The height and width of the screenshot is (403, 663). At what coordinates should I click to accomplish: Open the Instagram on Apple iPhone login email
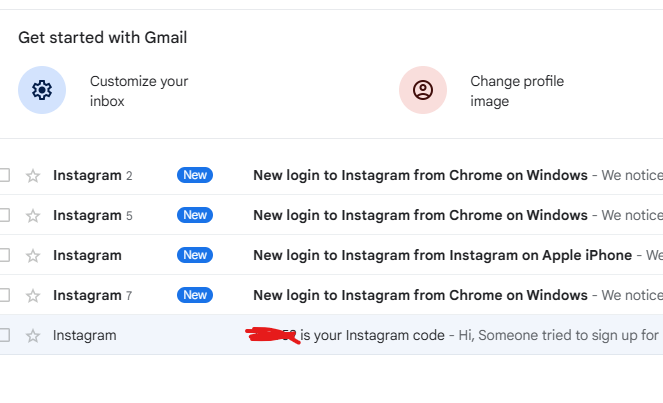[x=442, y=255]
